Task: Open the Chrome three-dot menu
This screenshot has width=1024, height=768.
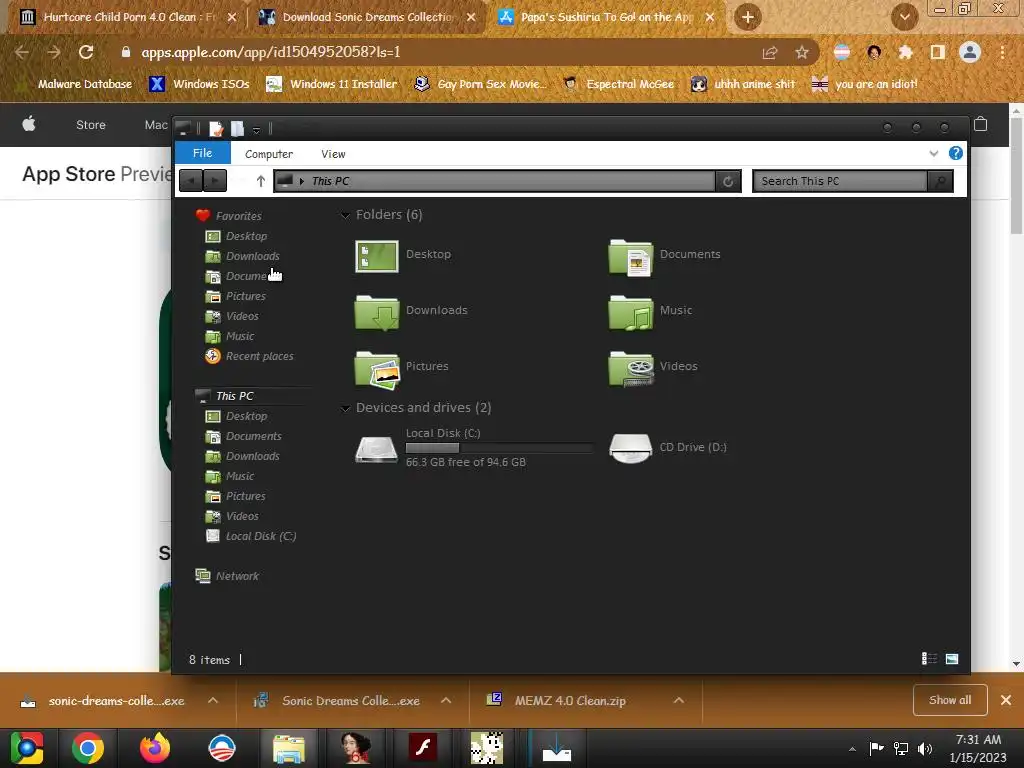Action: [x=1002, y=52]
